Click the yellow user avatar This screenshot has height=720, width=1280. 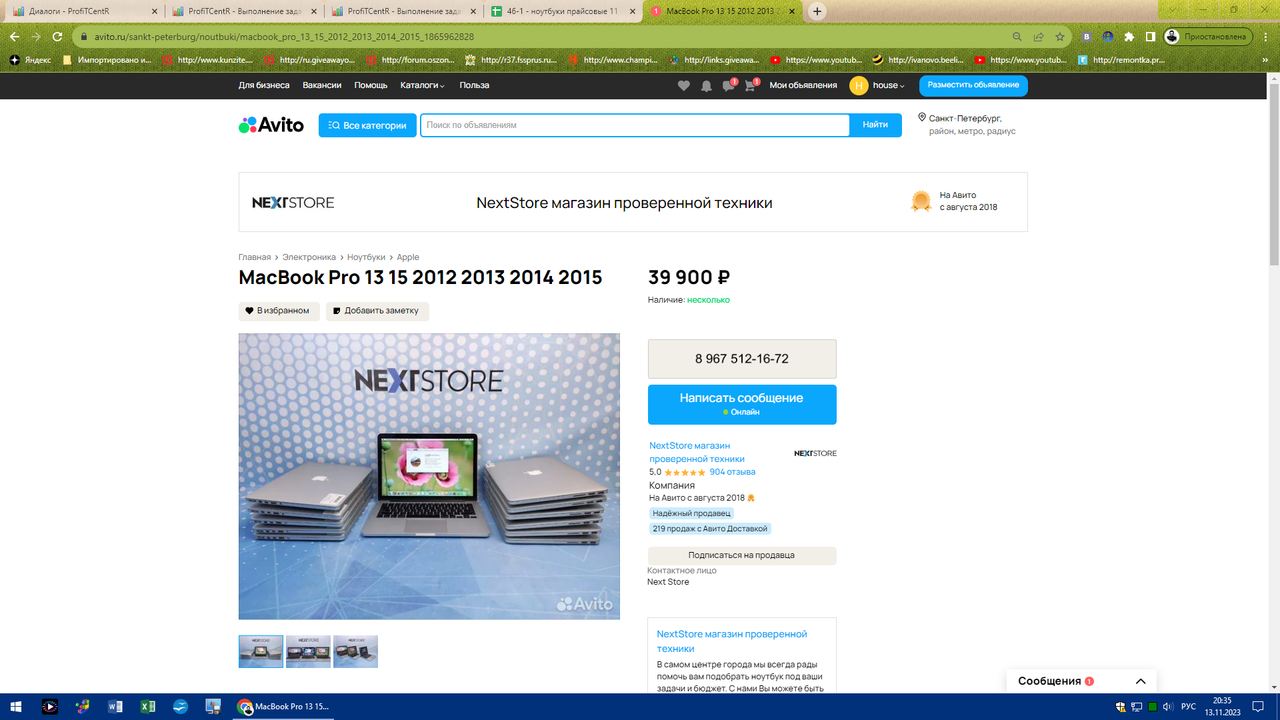[858, 86]
